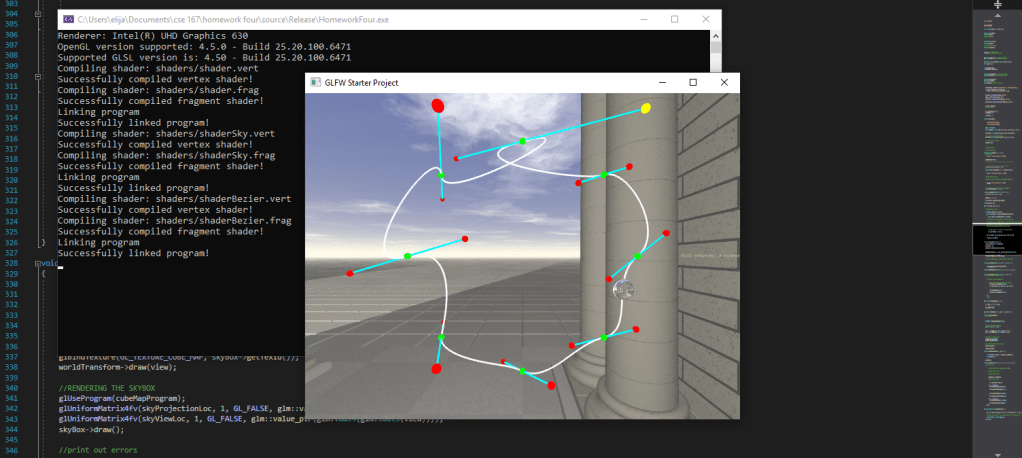Select the yellow control point on the curve
This screenshot has width=1022, height=458.
(646, 108)
